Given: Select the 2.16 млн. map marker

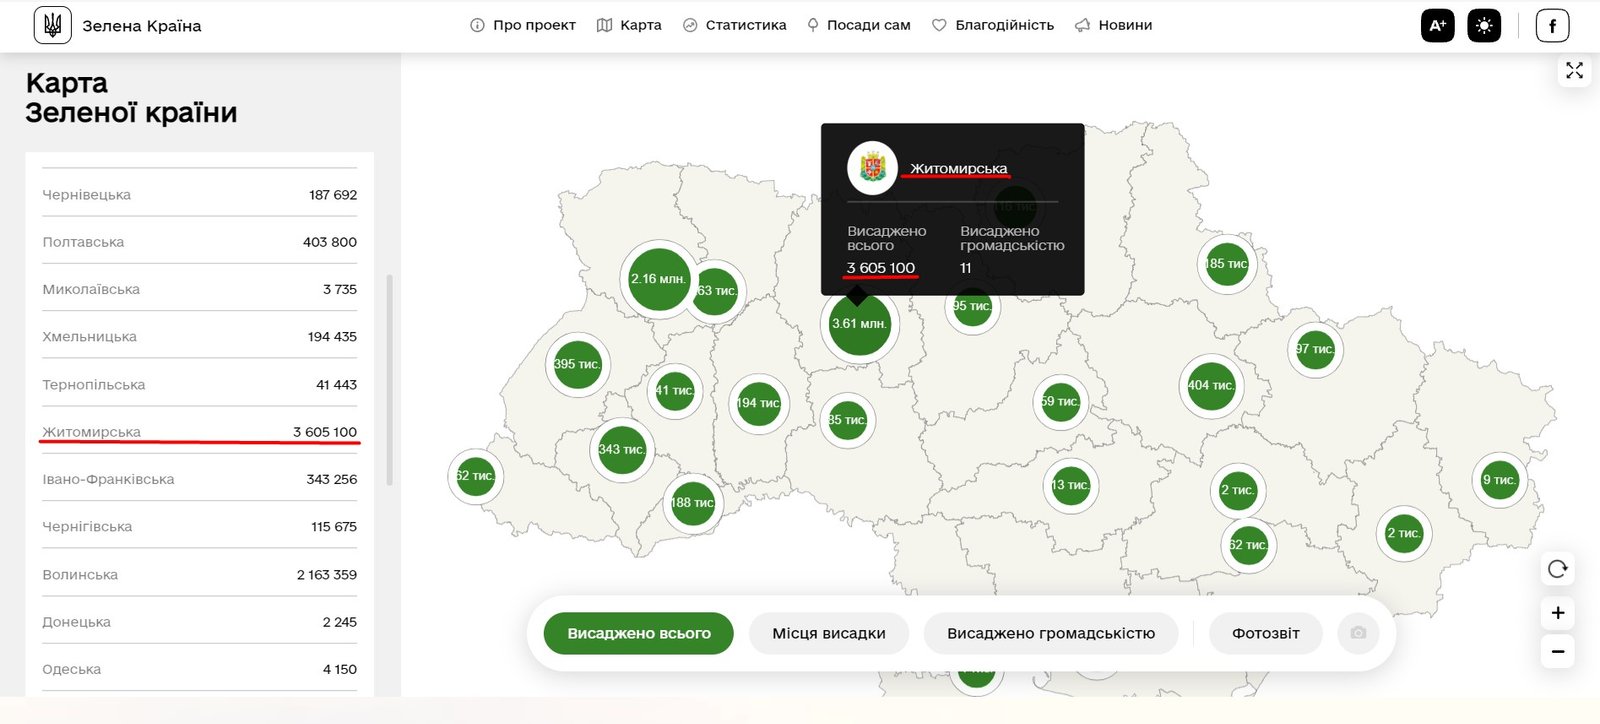Looking at the screenshot, I should [659, 279].
